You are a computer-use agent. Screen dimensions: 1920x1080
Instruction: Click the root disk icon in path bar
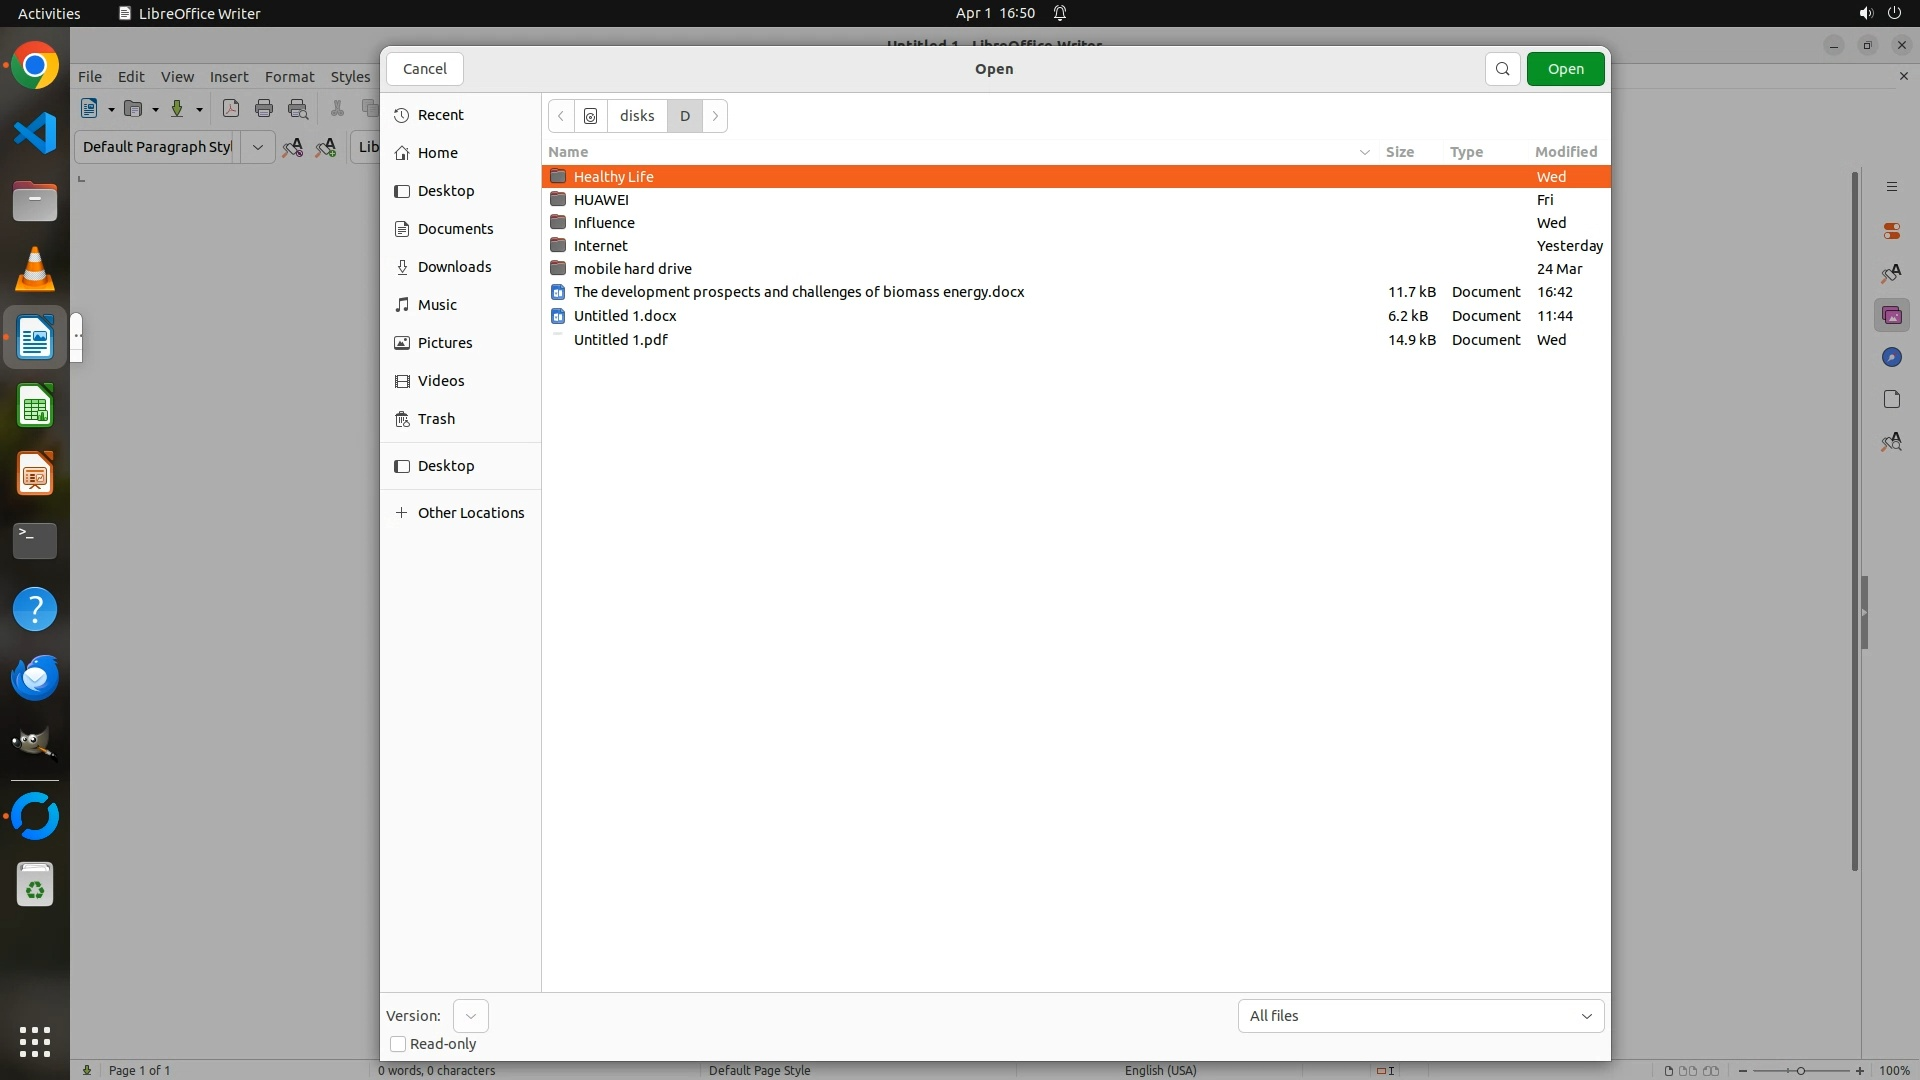591,116
